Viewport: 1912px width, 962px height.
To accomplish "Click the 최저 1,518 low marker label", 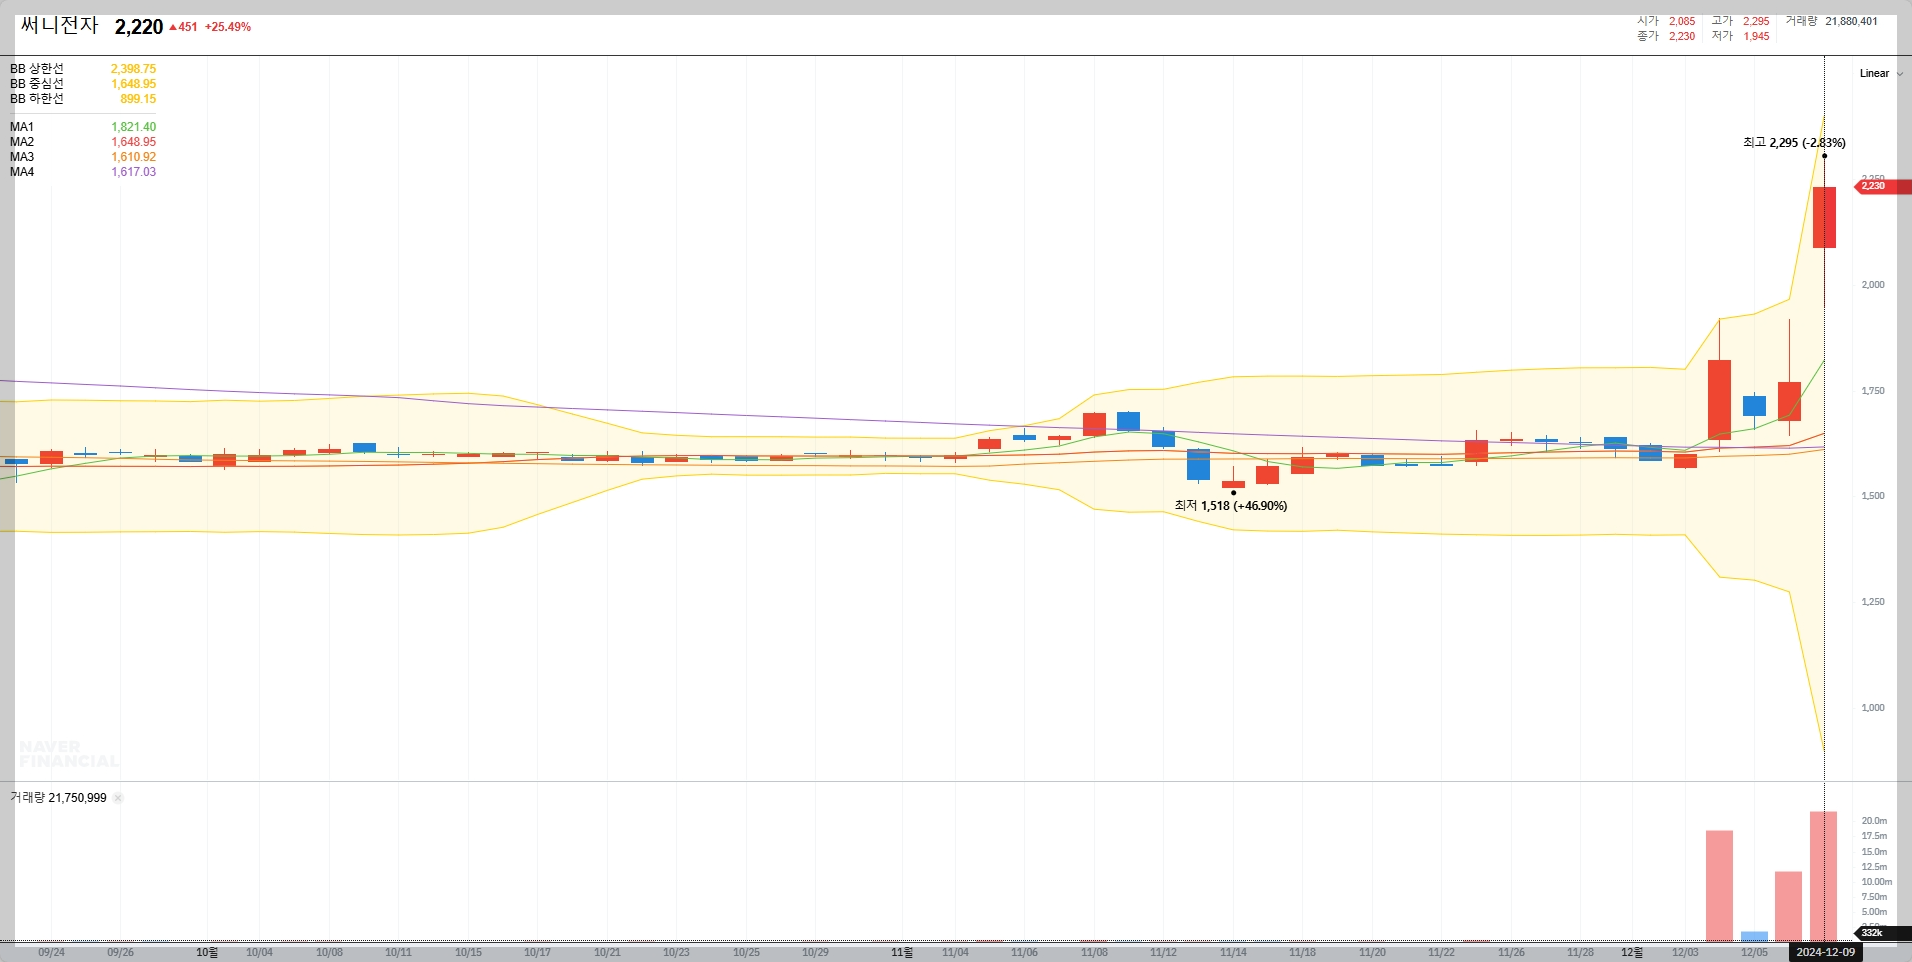I will pos(1231,506).
